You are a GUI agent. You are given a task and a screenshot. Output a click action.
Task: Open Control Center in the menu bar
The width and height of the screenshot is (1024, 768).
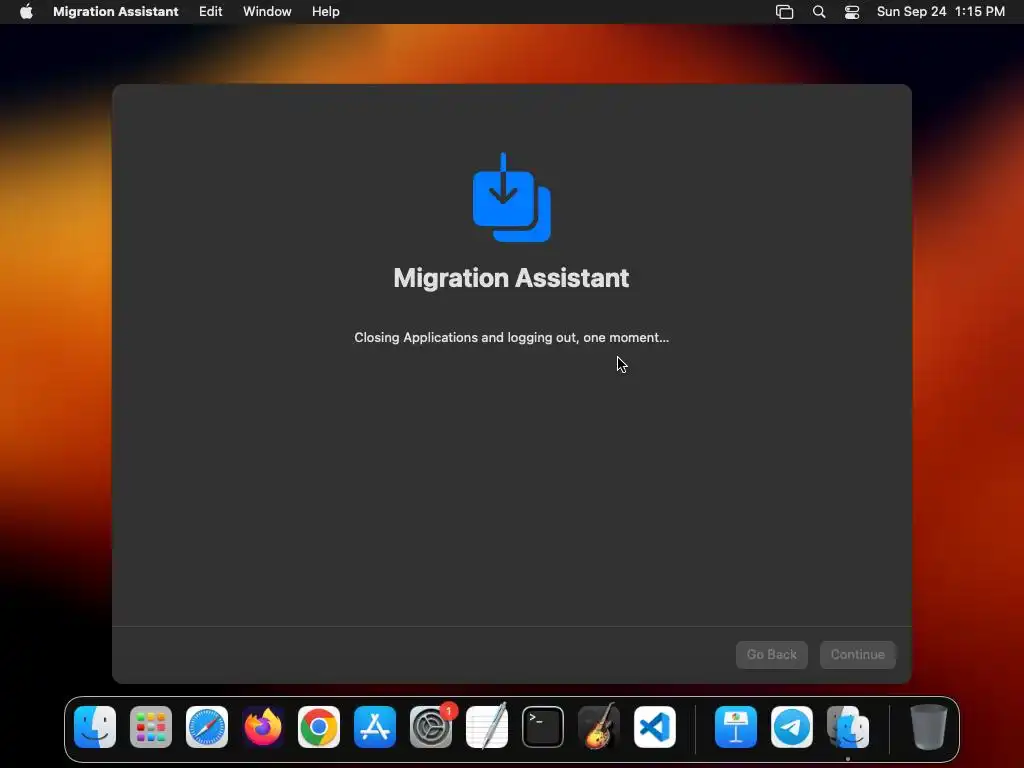tap(852, 11)
